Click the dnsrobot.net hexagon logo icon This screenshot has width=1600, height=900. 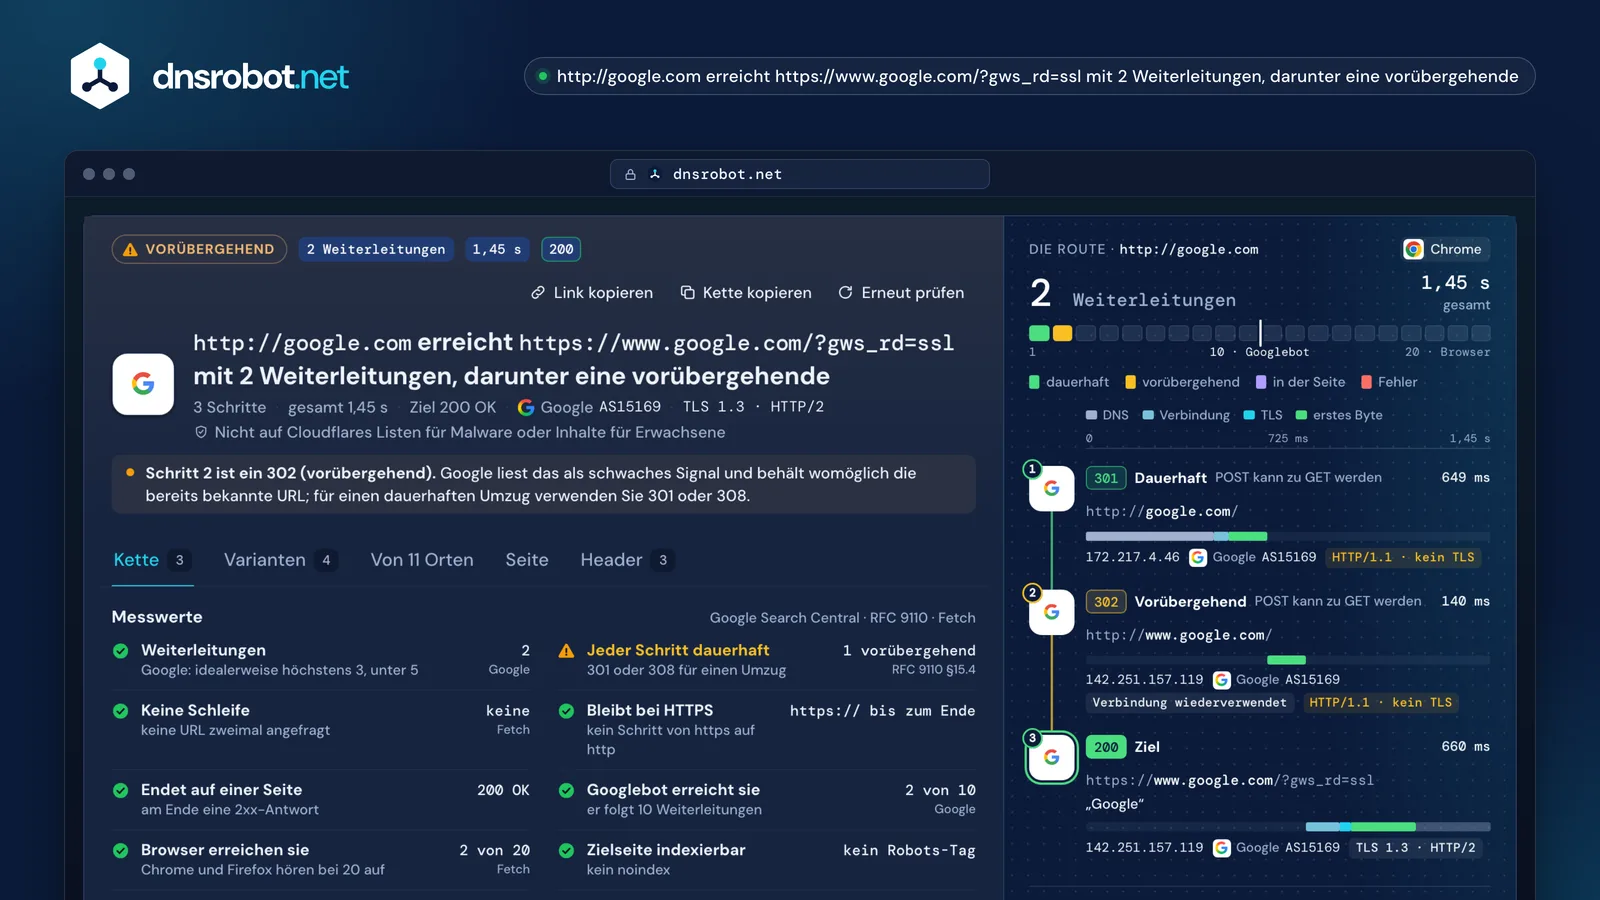(100, 76)
